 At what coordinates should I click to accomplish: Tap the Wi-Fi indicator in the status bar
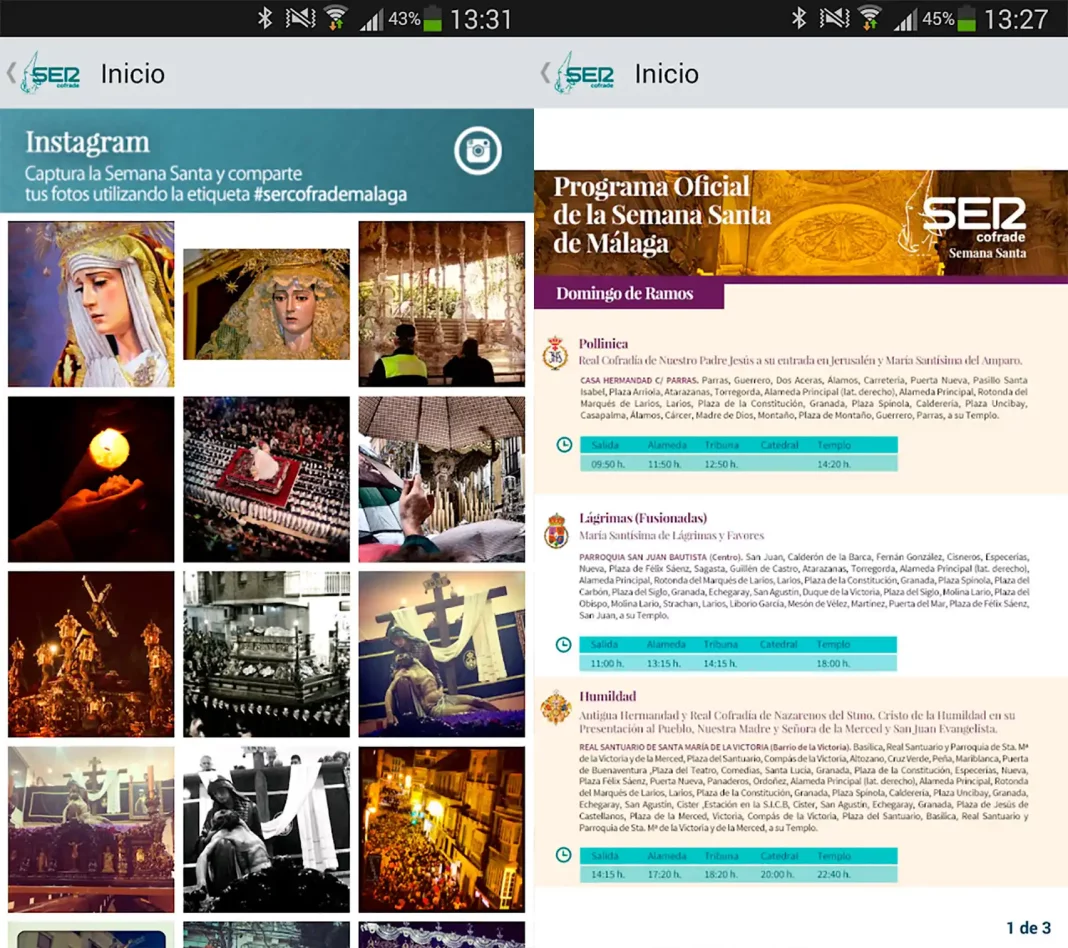pos(335,17)
